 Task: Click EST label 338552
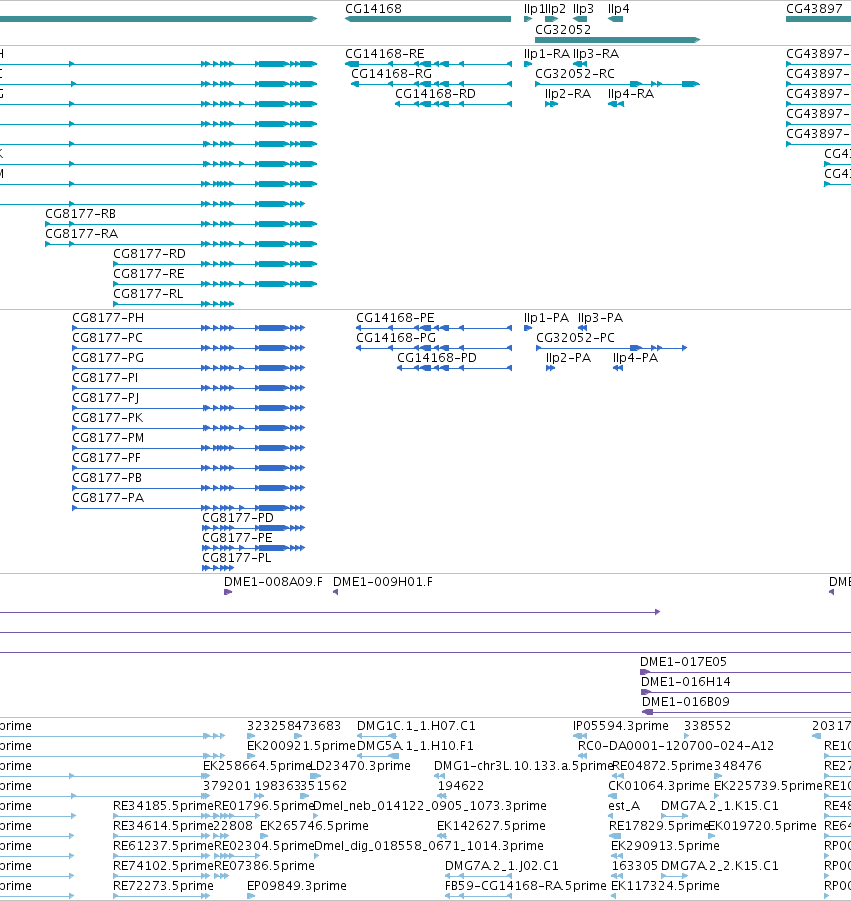pyautogui.click(x=707, y=726)
